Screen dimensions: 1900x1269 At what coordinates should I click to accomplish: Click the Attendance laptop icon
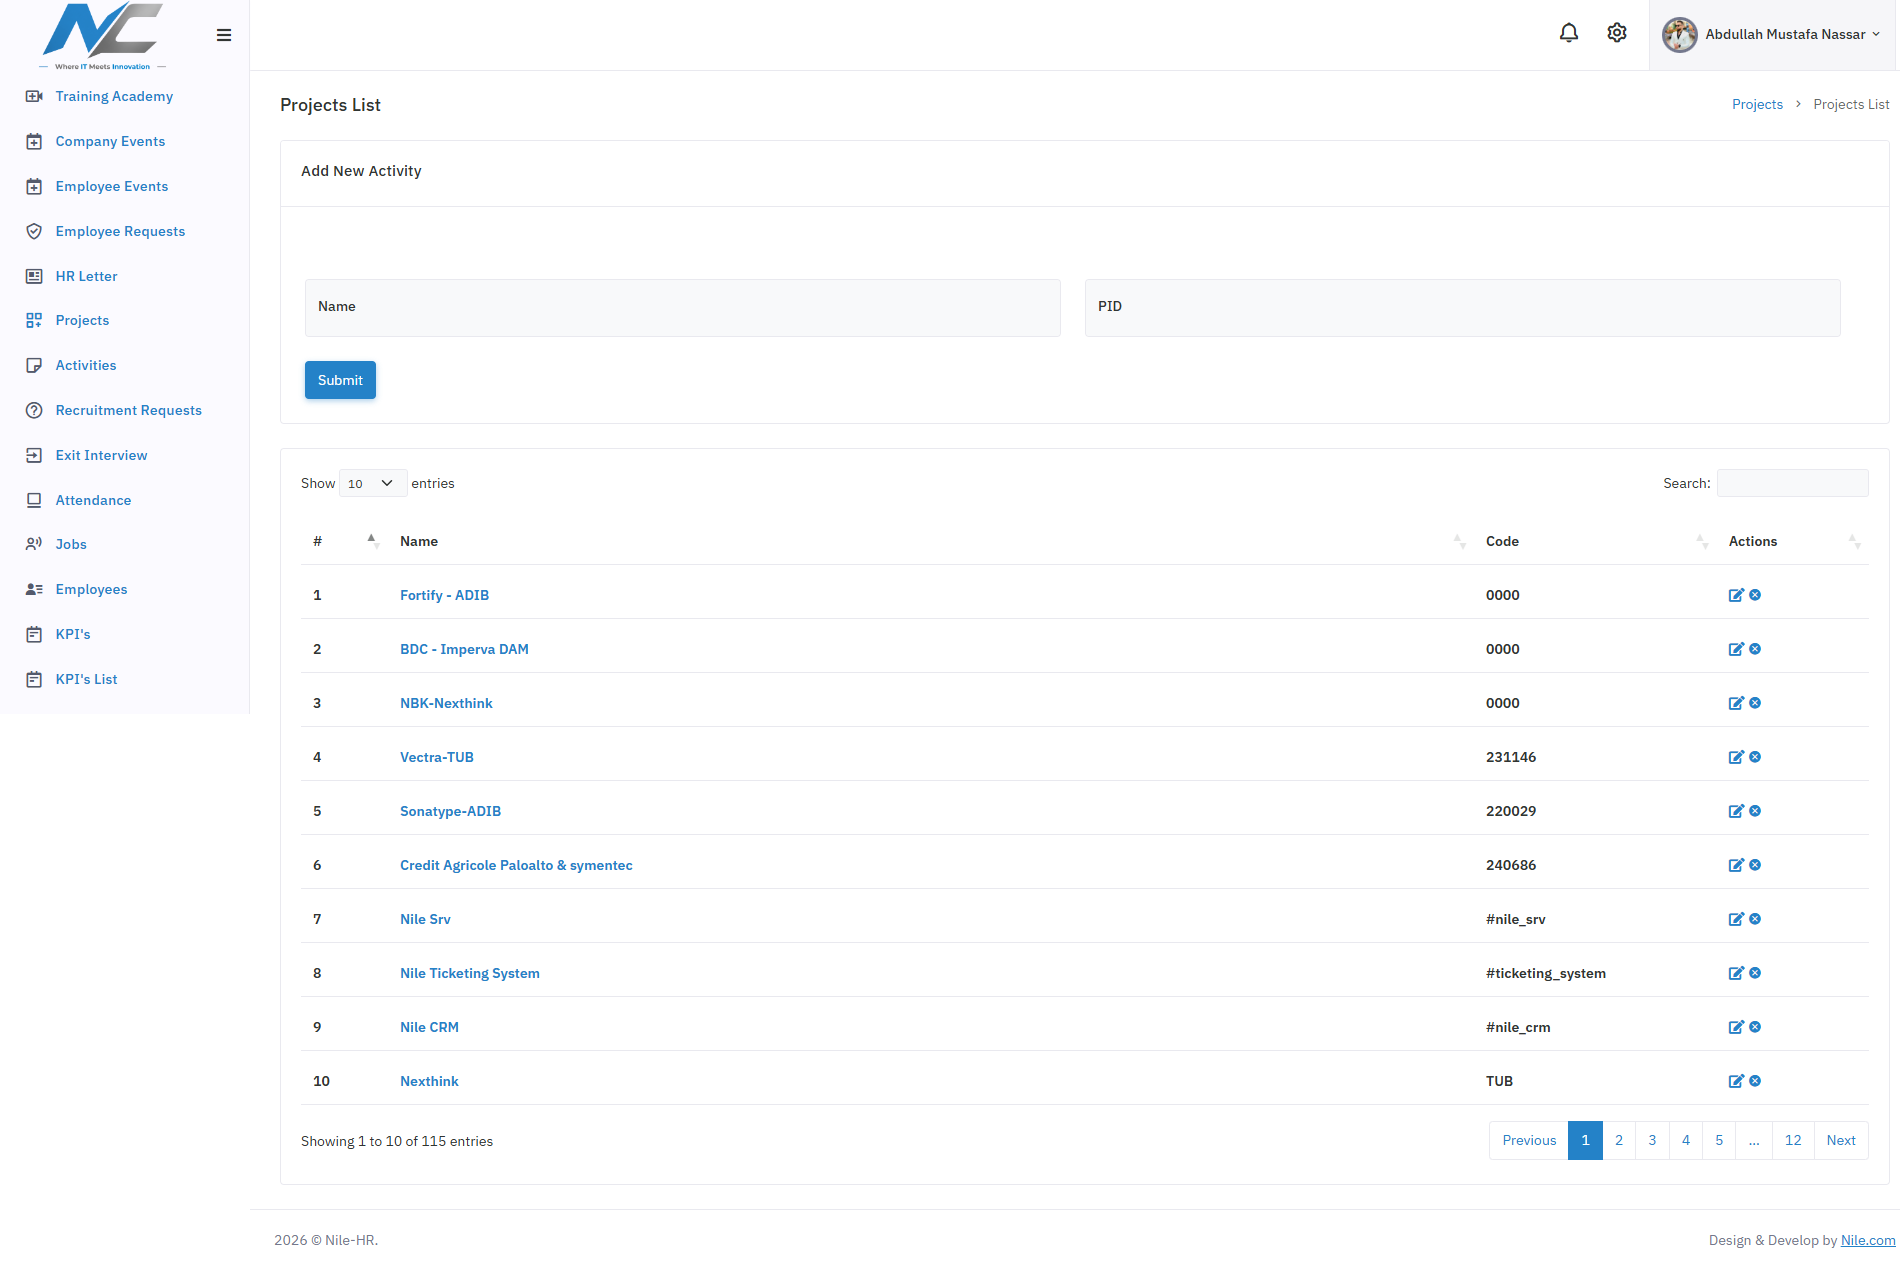point(34,500)
